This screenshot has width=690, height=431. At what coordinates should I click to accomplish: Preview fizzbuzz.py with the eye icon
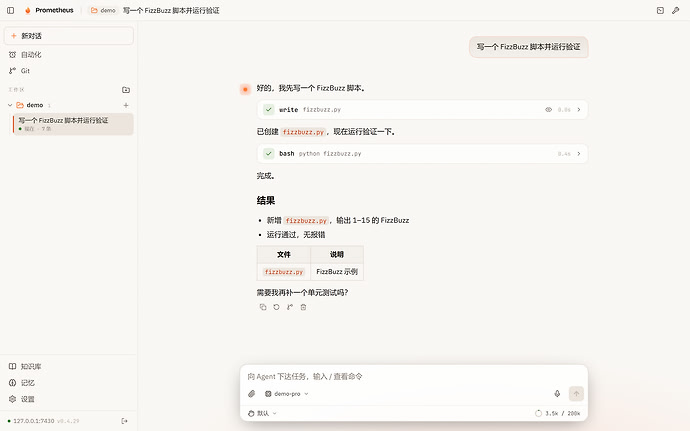[x=548, y=110]
